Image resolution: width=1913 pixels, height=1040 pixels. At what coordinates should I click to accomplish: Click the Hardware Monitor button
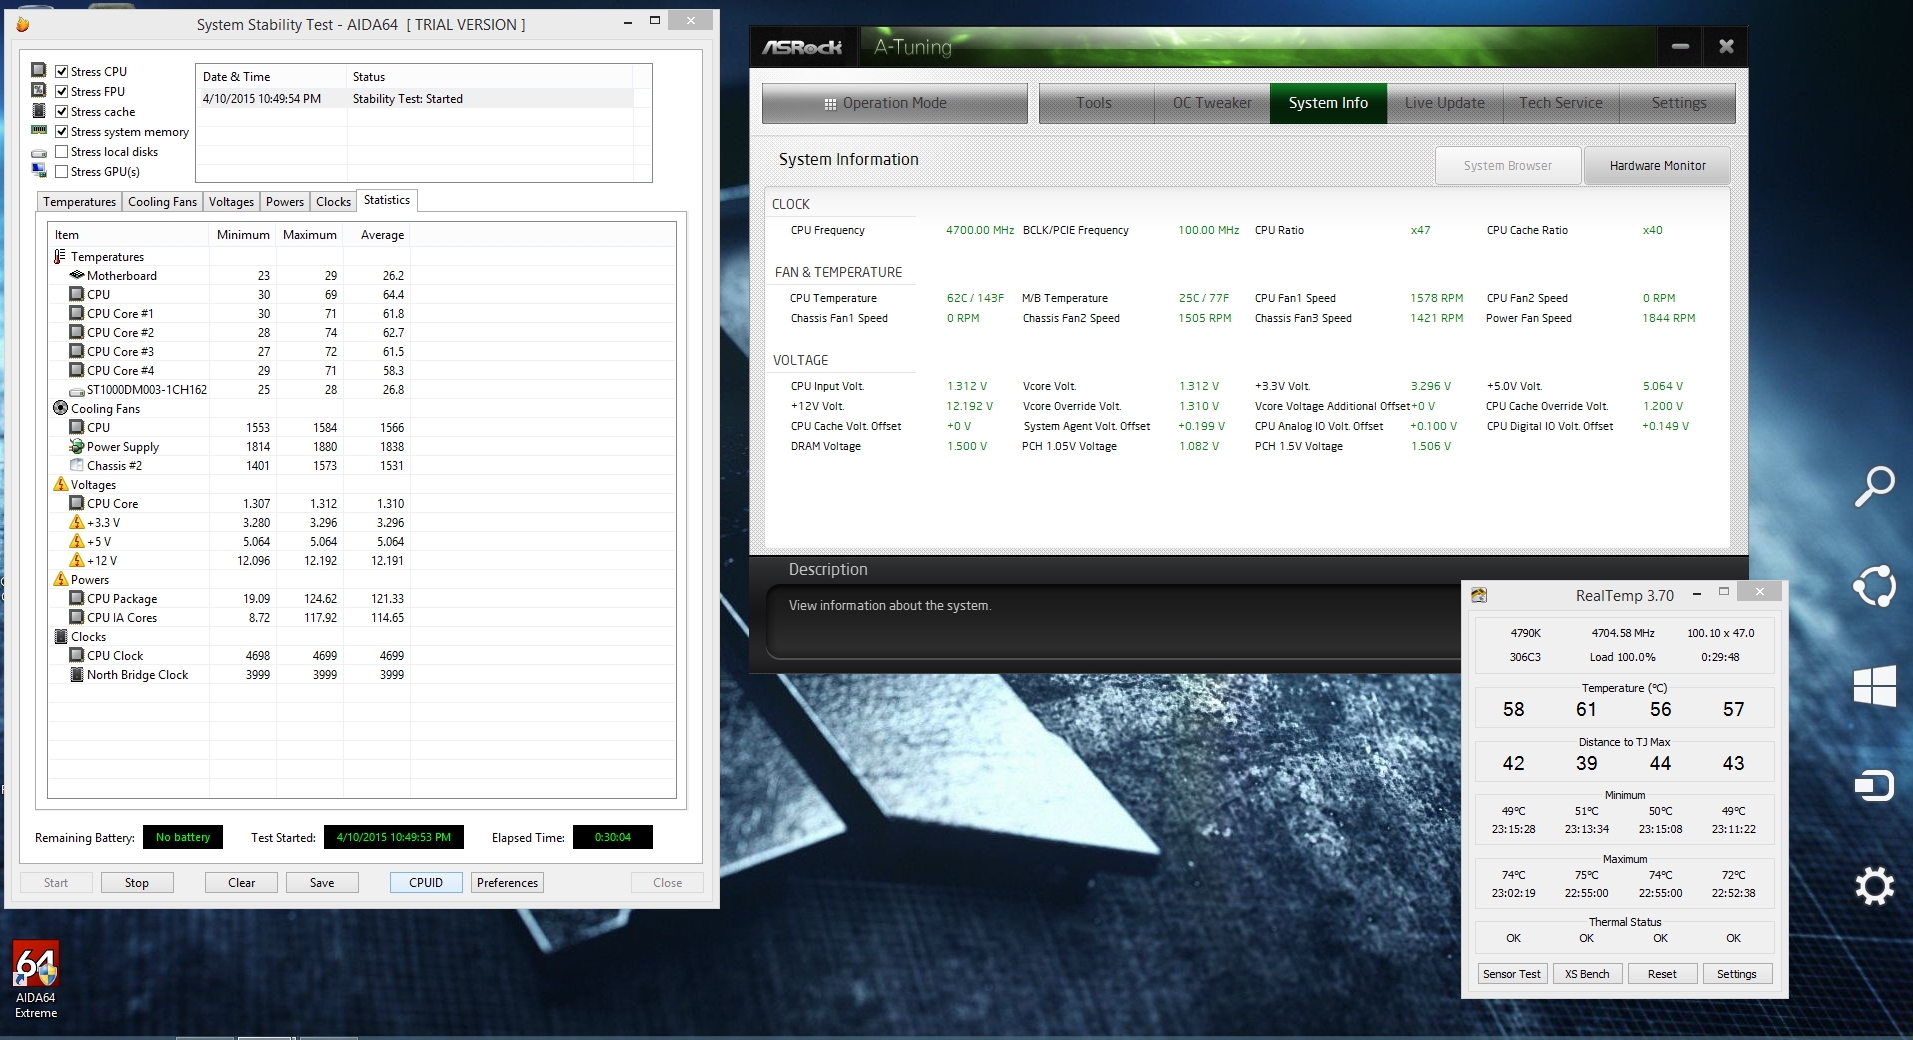point(1658,166)
